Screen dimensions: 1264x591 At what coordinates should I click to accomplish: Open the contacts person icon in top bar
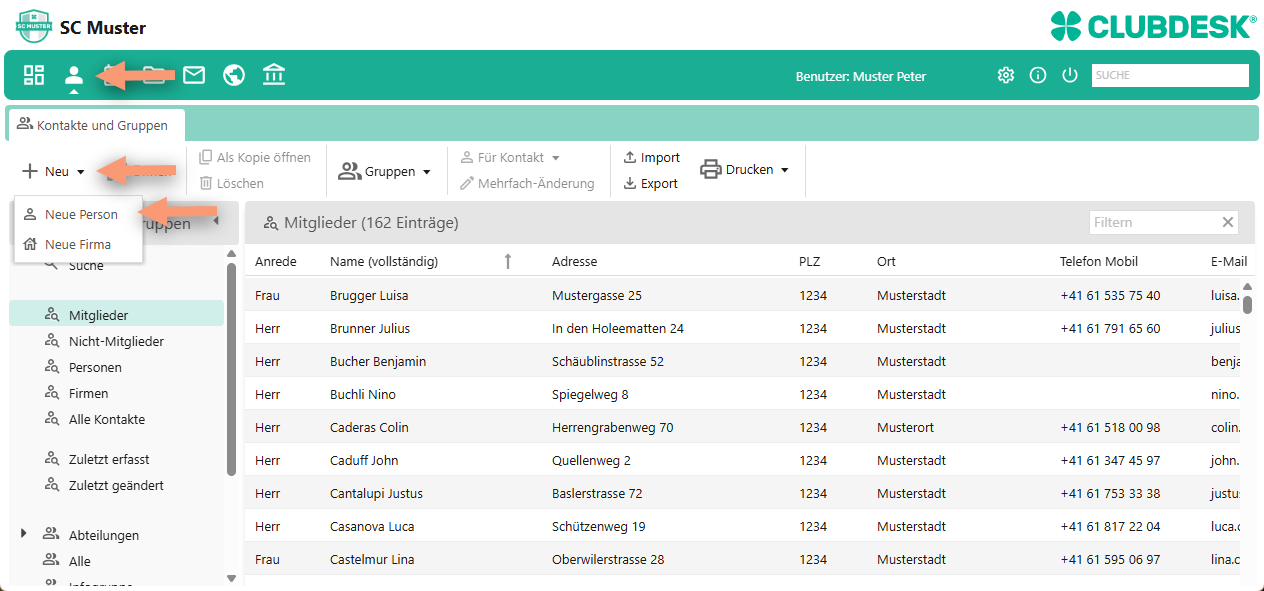pyautogui.click(x=73, y=75)
